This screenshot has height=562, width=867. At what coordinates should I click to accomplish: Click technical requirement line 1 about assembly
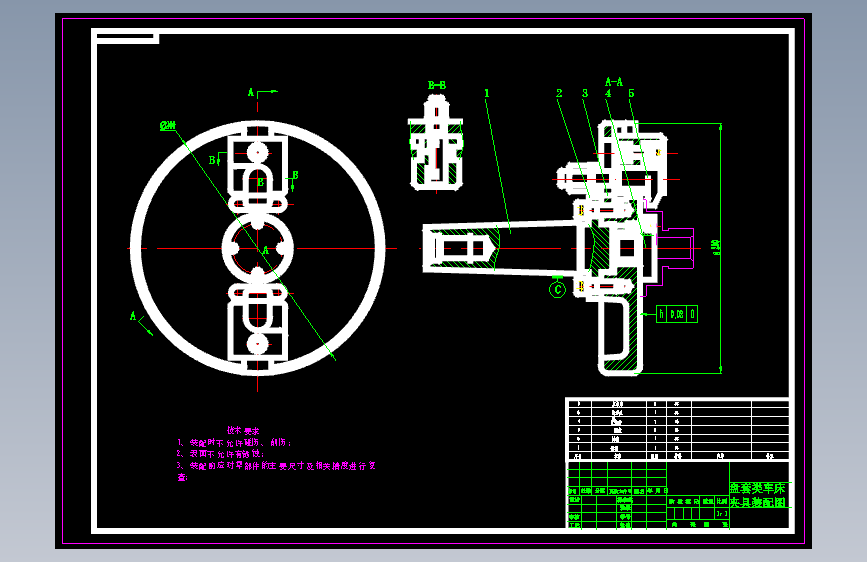tap(234, 443)
